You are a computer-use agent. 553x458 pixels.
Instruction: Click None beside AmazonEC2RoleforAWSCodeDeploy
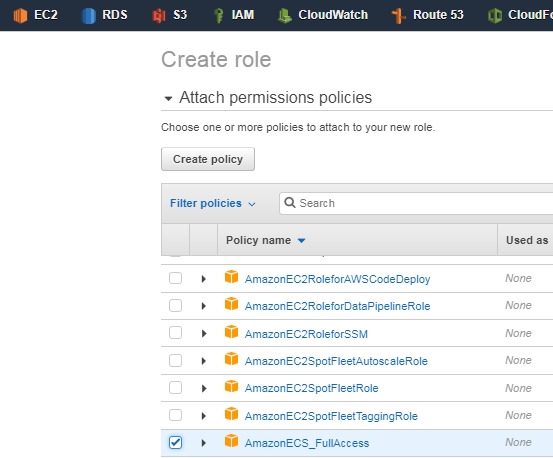pyautogui.click(x=518, y=278)
